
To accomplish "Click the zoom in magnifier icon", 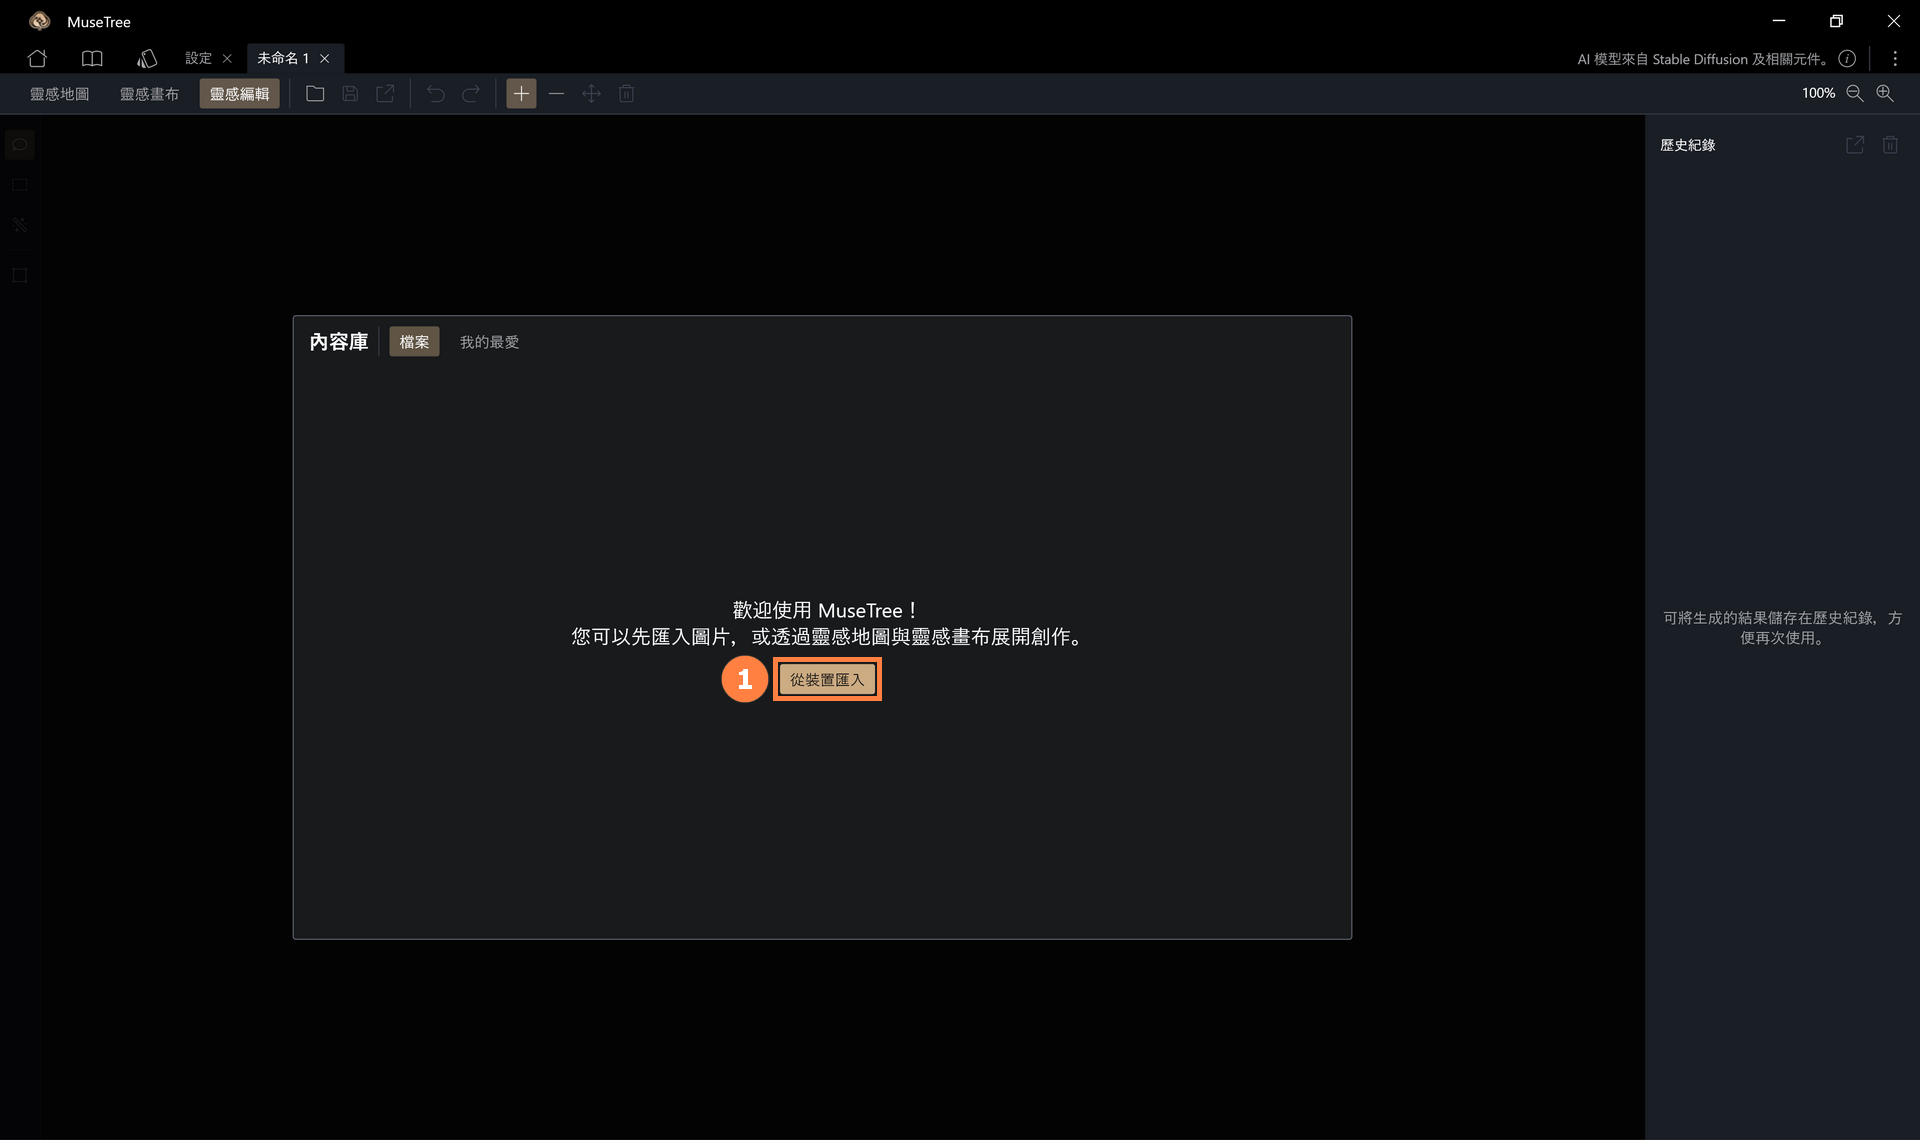I will pyautogui.click(x=1884, y=93).
